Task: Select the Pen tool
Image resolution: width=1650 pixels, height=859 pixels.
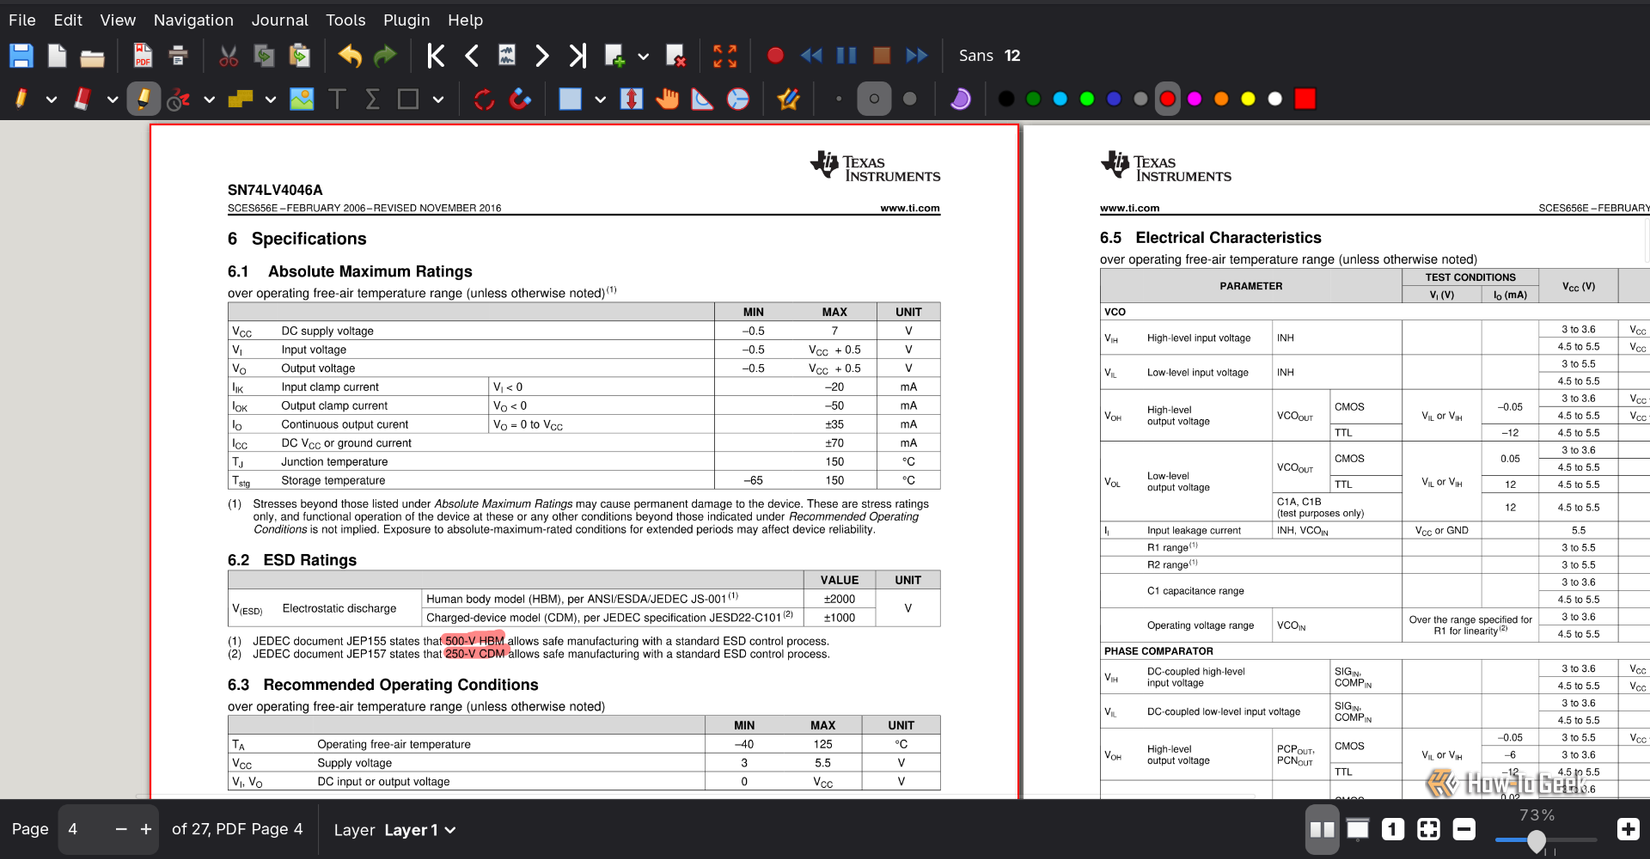Action: click(x=21, y=99)
